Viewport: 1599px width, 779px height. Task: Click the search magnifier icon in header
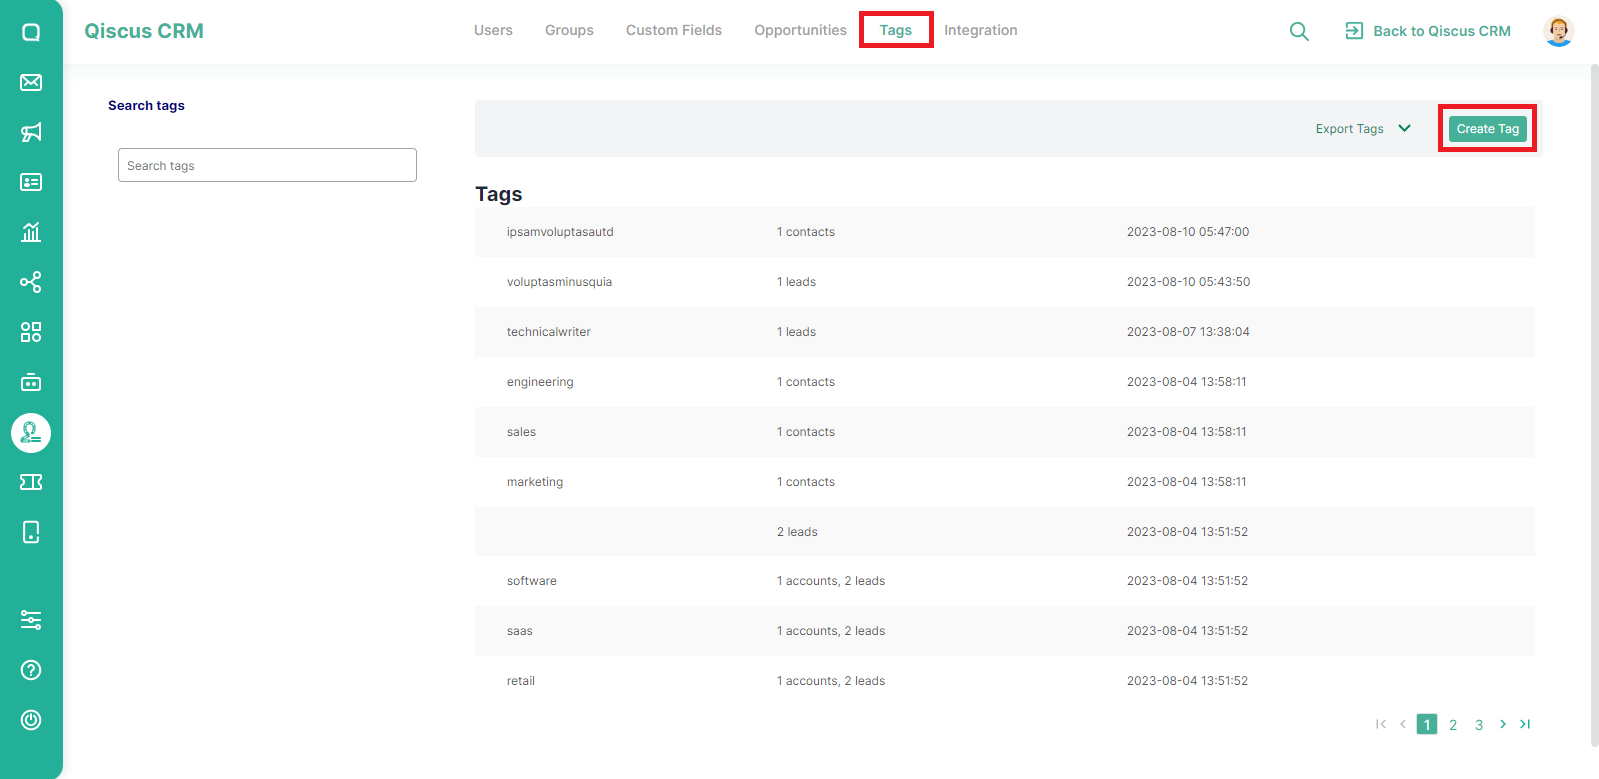(1299, 31)
